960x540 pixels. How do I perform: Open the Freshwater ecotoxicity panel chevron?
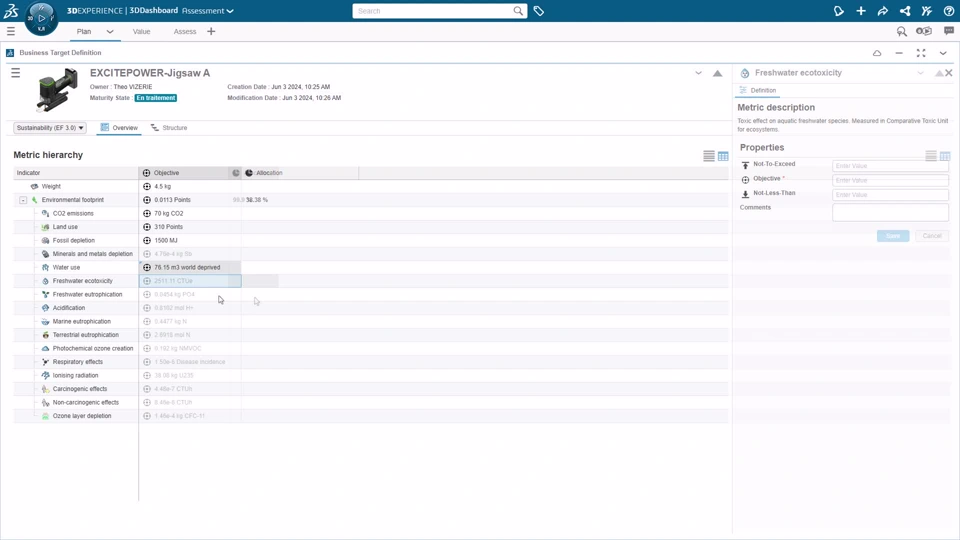[920, 73]
